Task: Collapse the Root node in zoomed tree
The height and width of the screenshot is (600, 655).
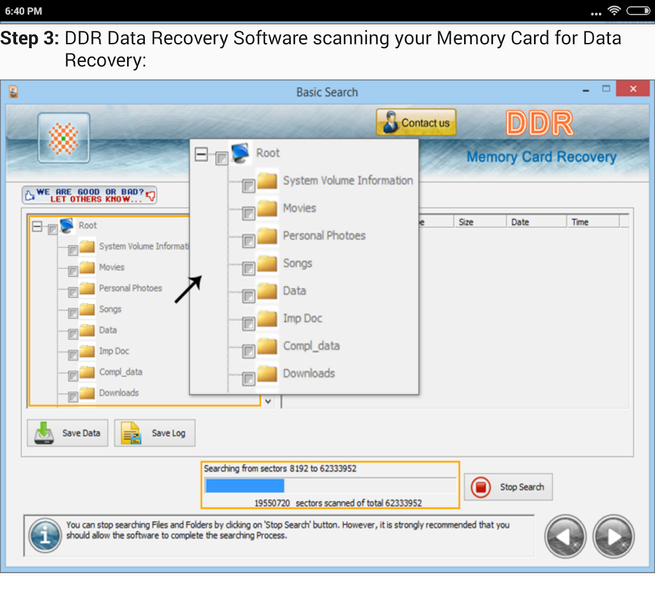Action: (202, 155)
